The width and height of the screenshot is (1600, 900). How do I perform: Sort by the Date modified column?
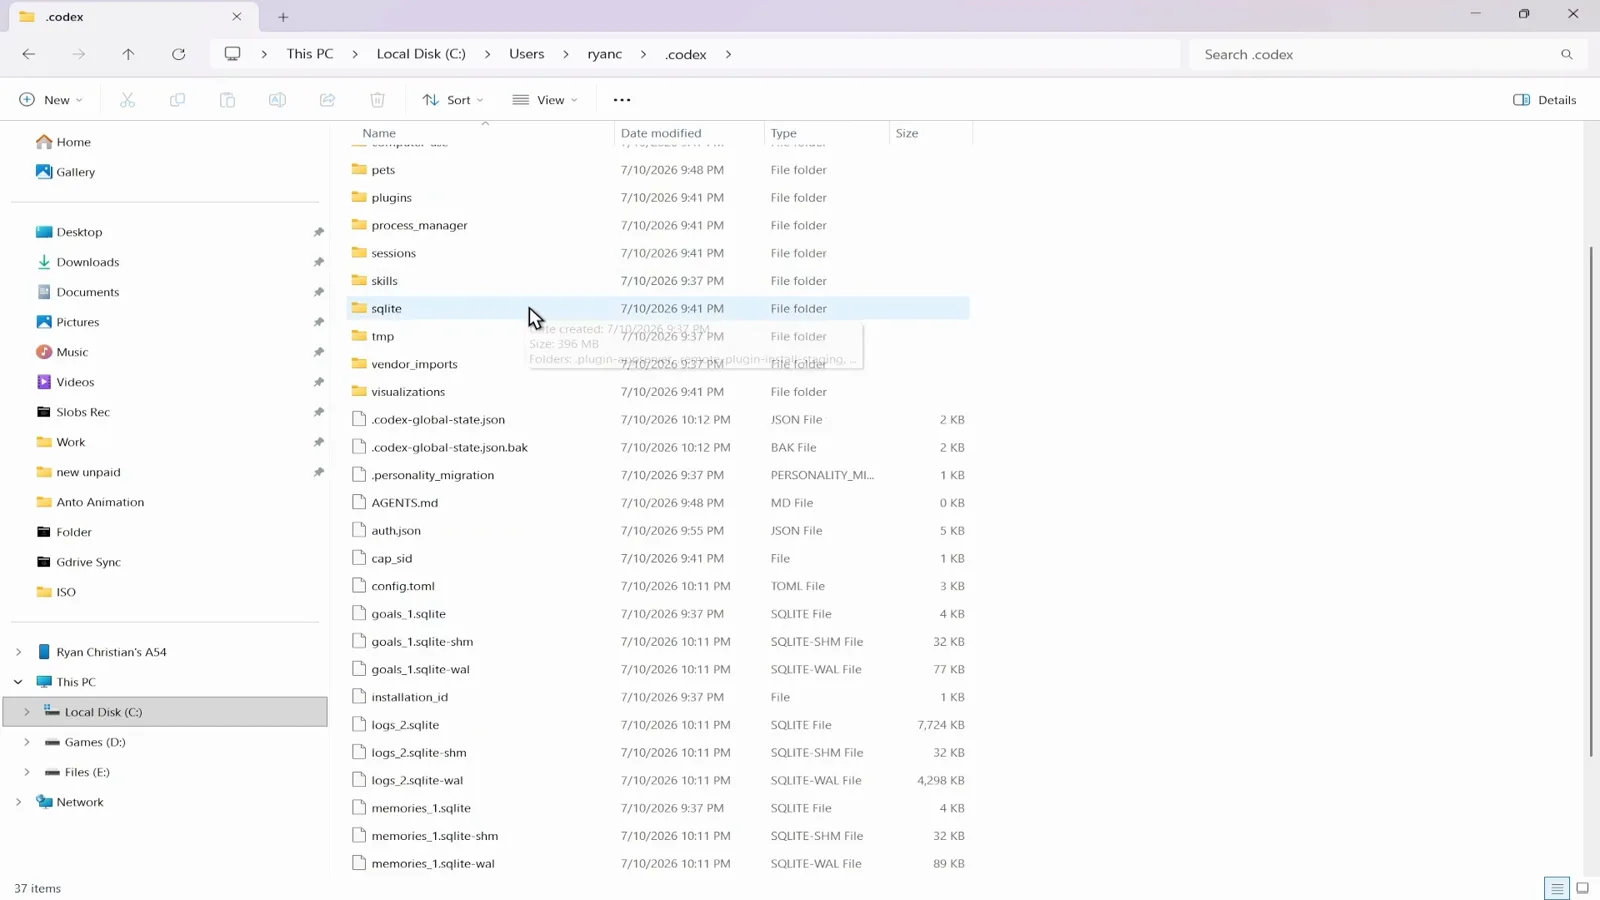point(661,133)
